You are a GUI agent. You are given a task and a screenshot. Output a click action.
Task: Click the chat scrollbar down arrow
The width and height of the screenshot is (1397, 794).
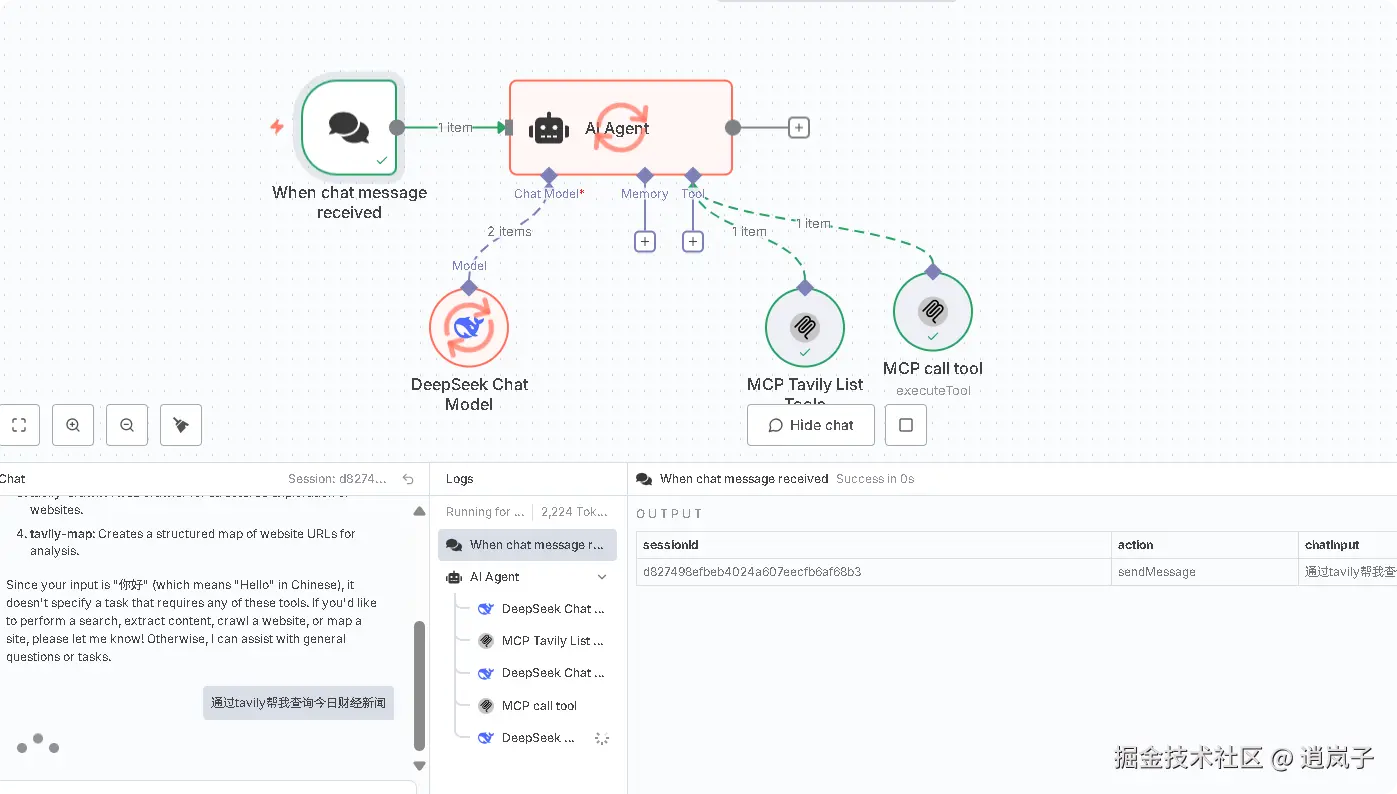tap(419, 766)
